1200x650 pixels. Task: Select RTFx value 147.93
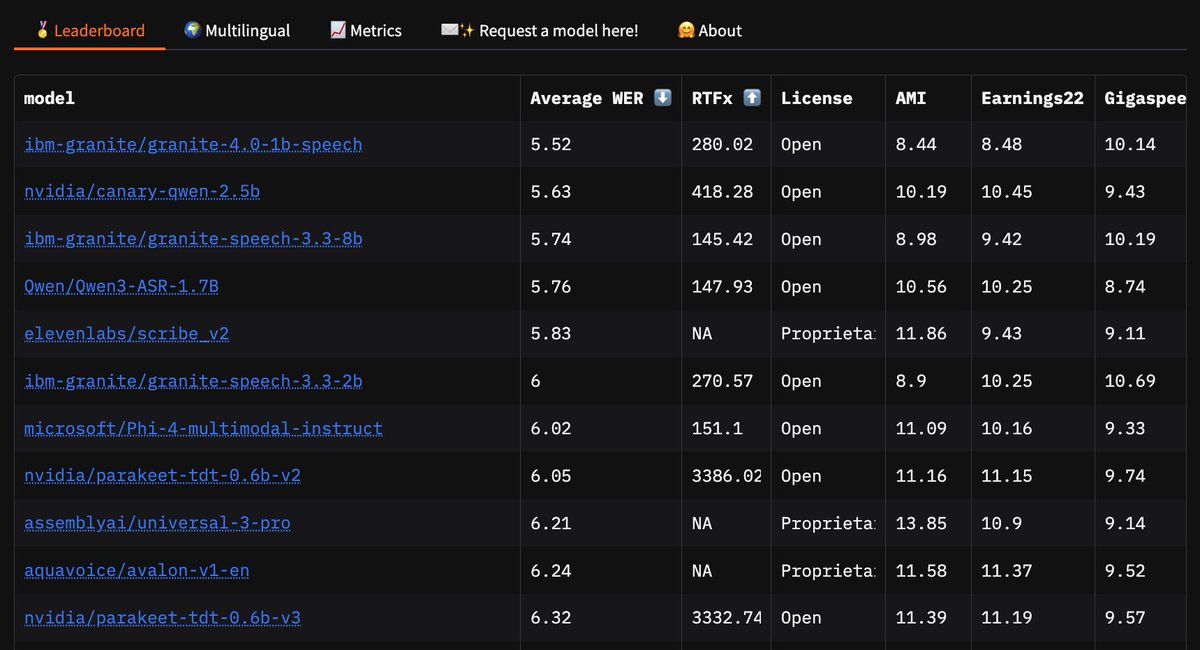pyautogui.click(x=722, y=287)
